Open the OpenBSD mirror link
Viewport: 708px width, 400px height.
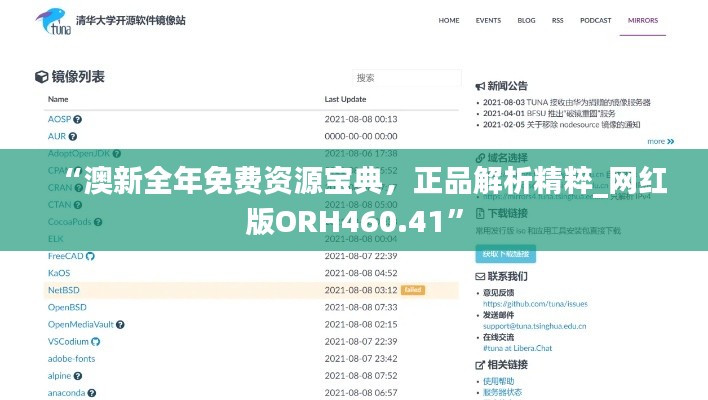click(67, 307)
